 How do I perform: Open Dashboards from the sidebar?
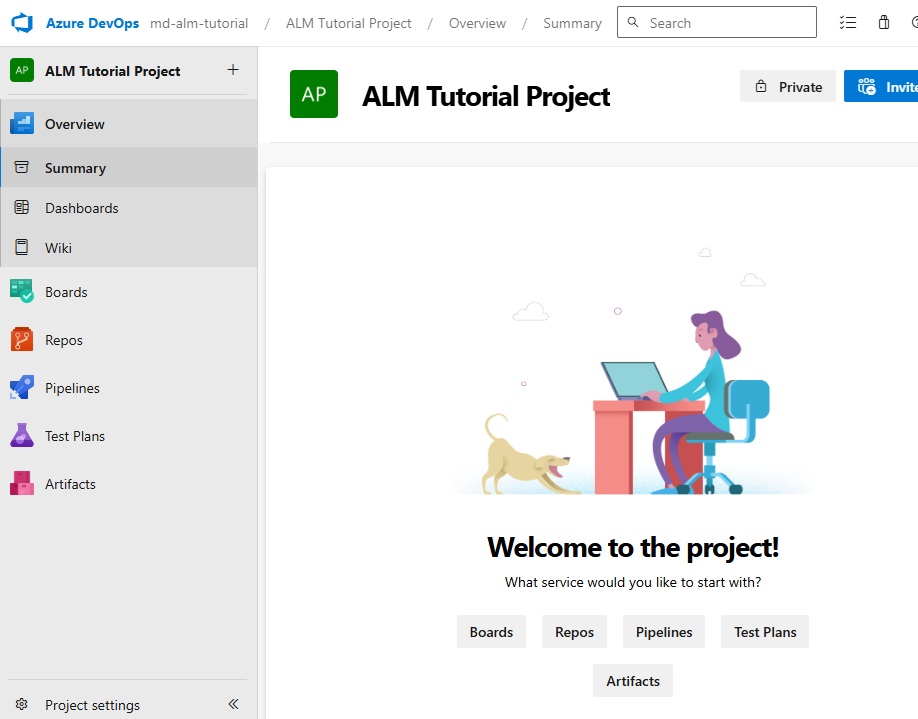coord(129,207)
